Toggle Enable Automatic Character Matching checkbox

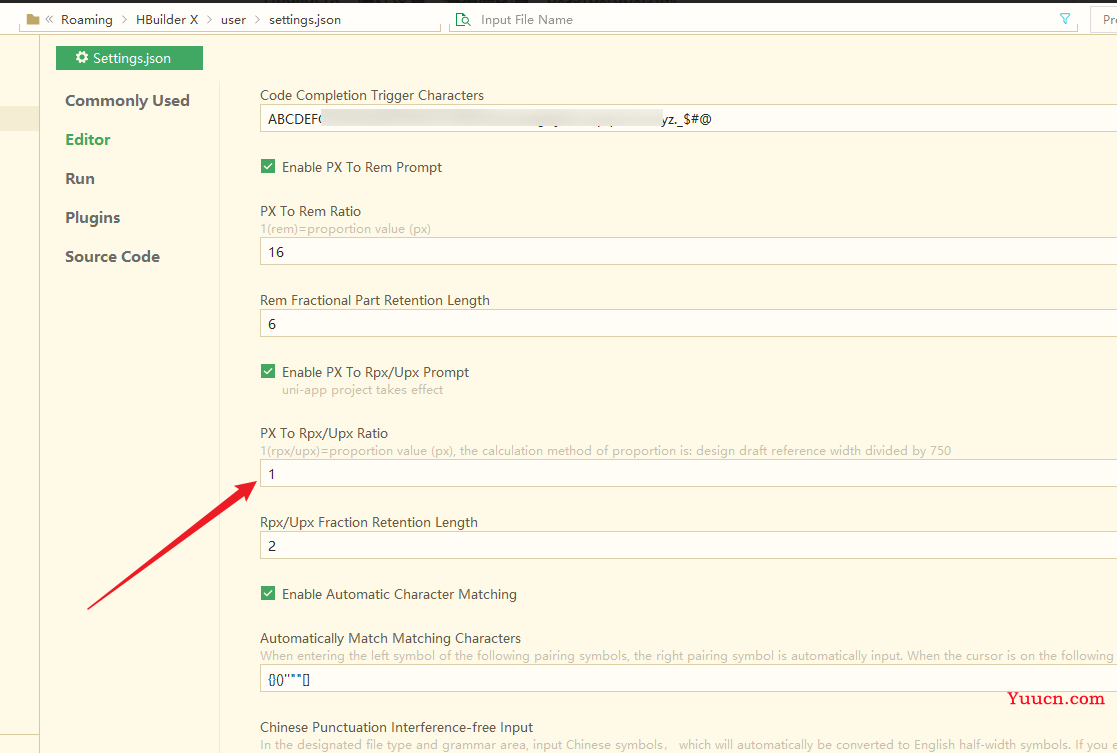click(268, 593)
